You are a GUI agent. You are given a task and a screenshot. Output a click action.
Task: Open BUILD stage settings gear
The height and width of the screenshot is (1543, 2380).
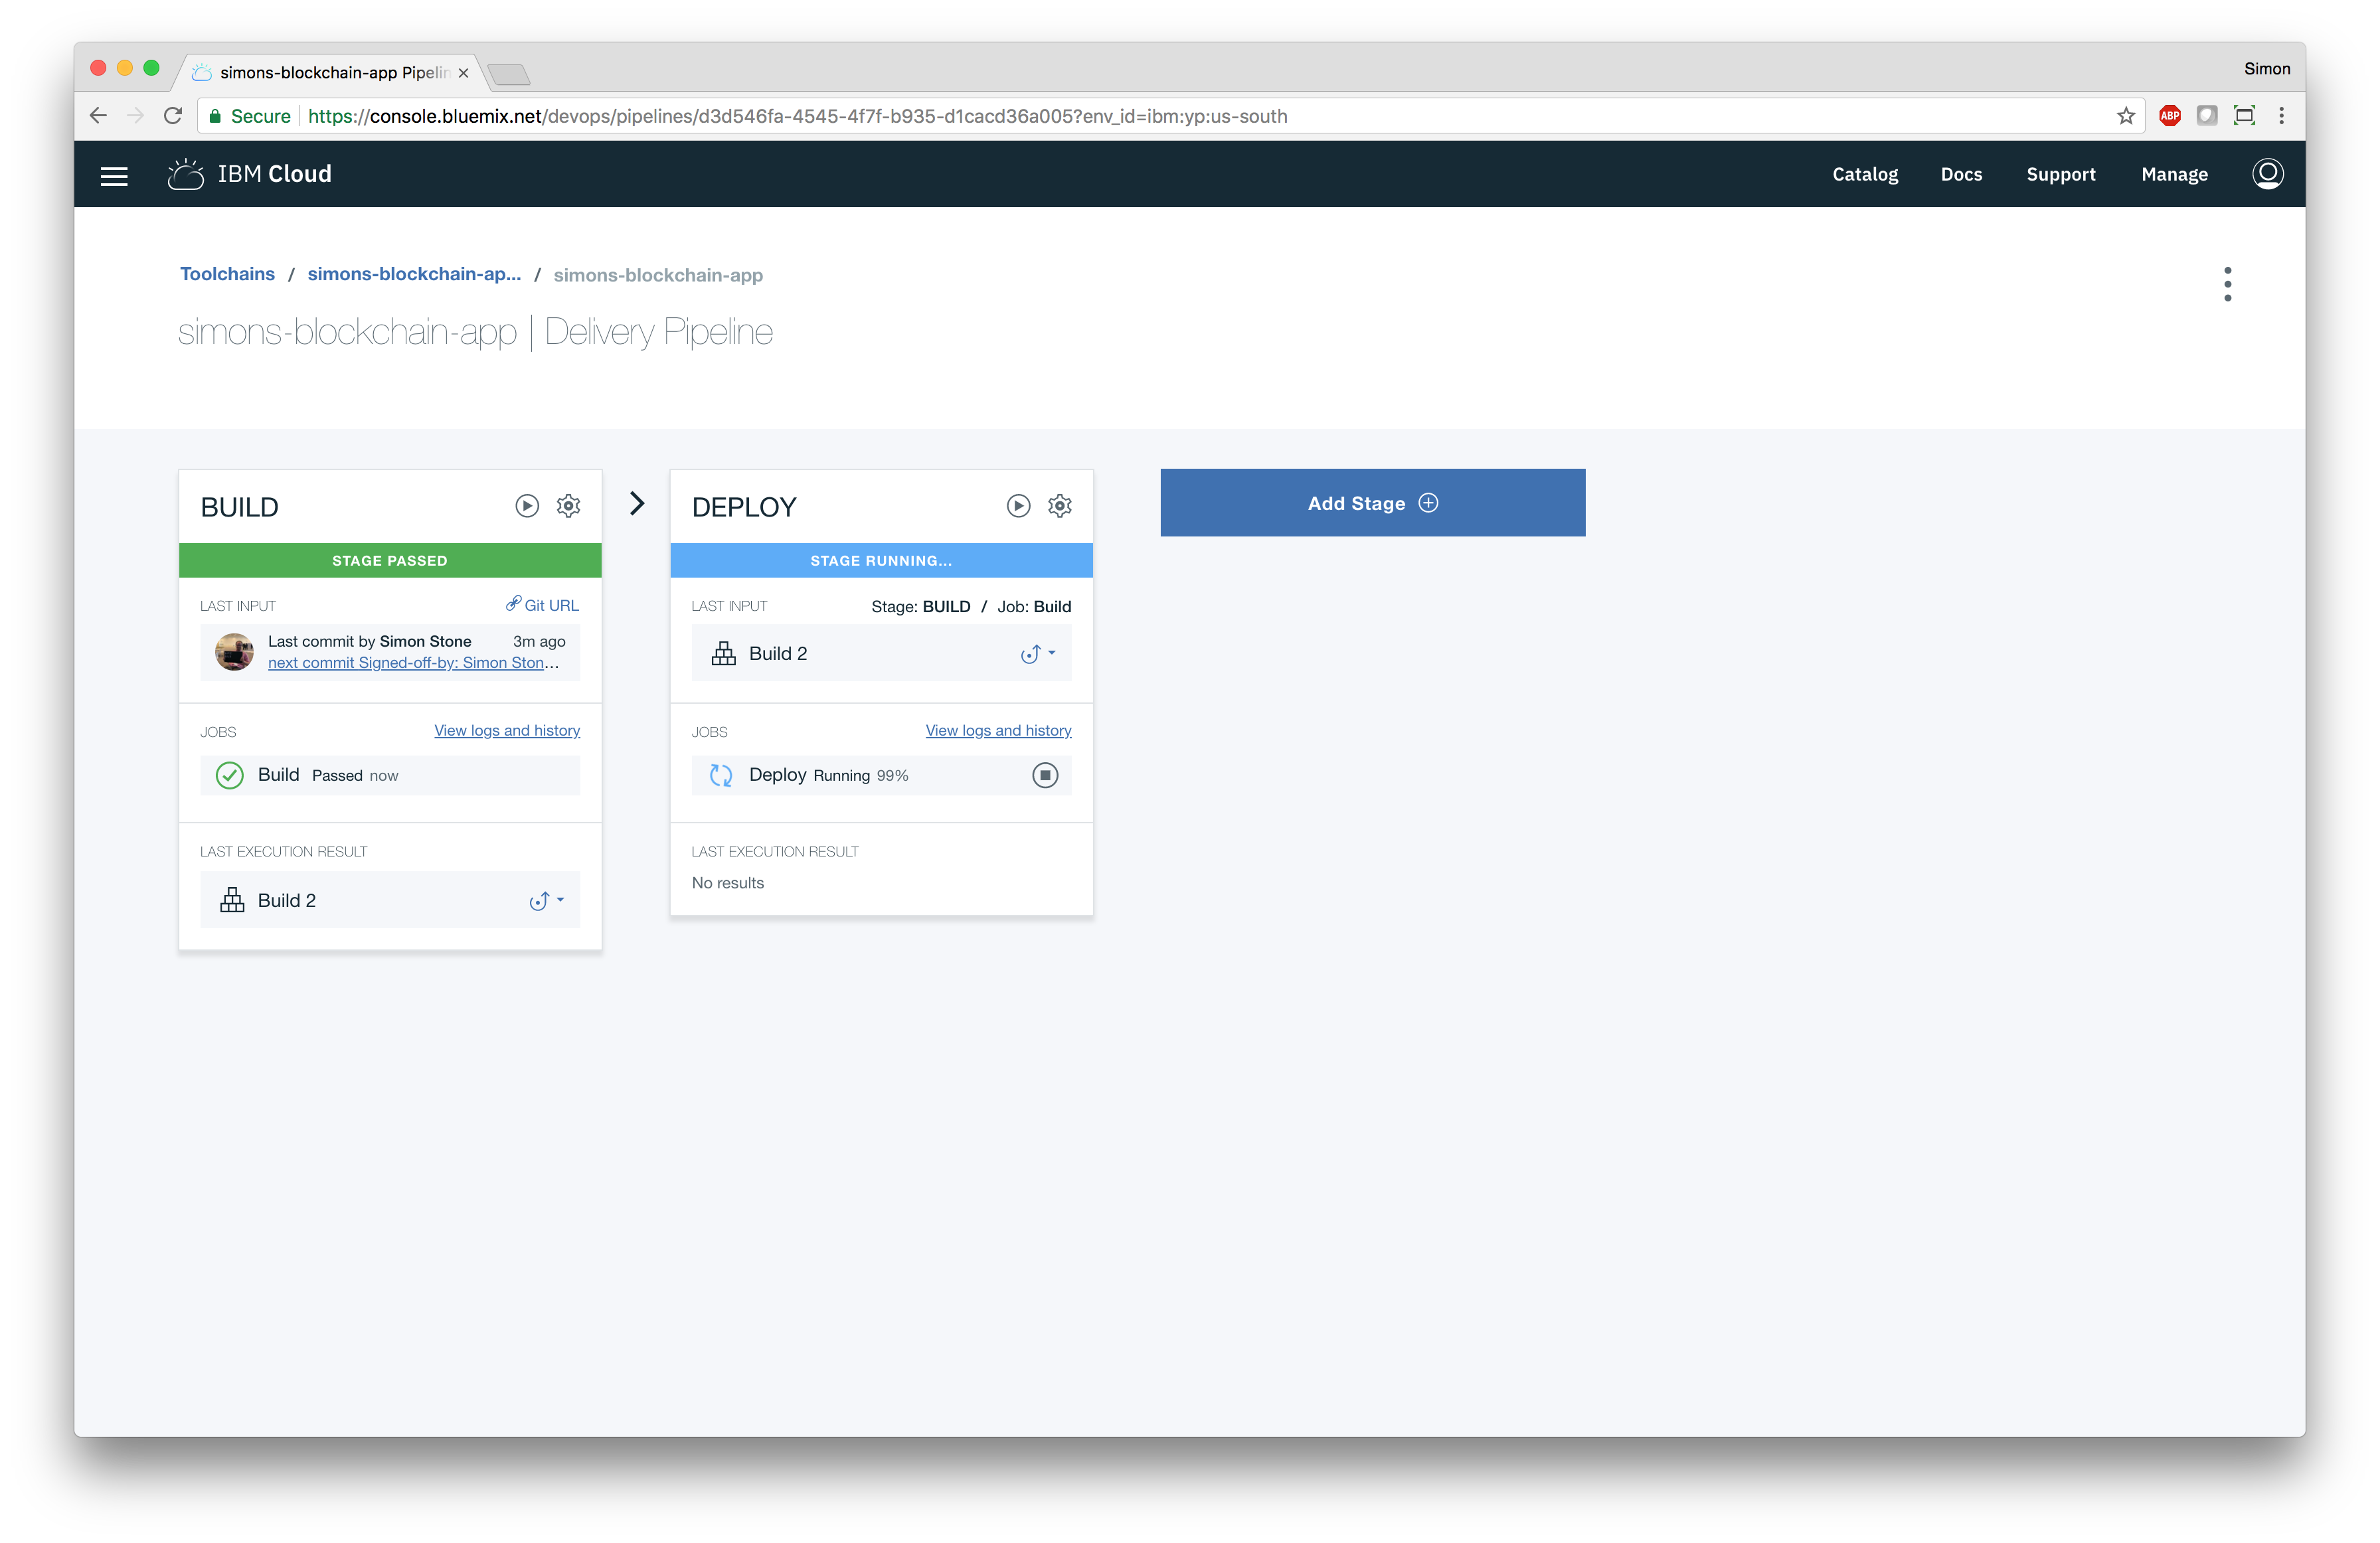(568, 506)
